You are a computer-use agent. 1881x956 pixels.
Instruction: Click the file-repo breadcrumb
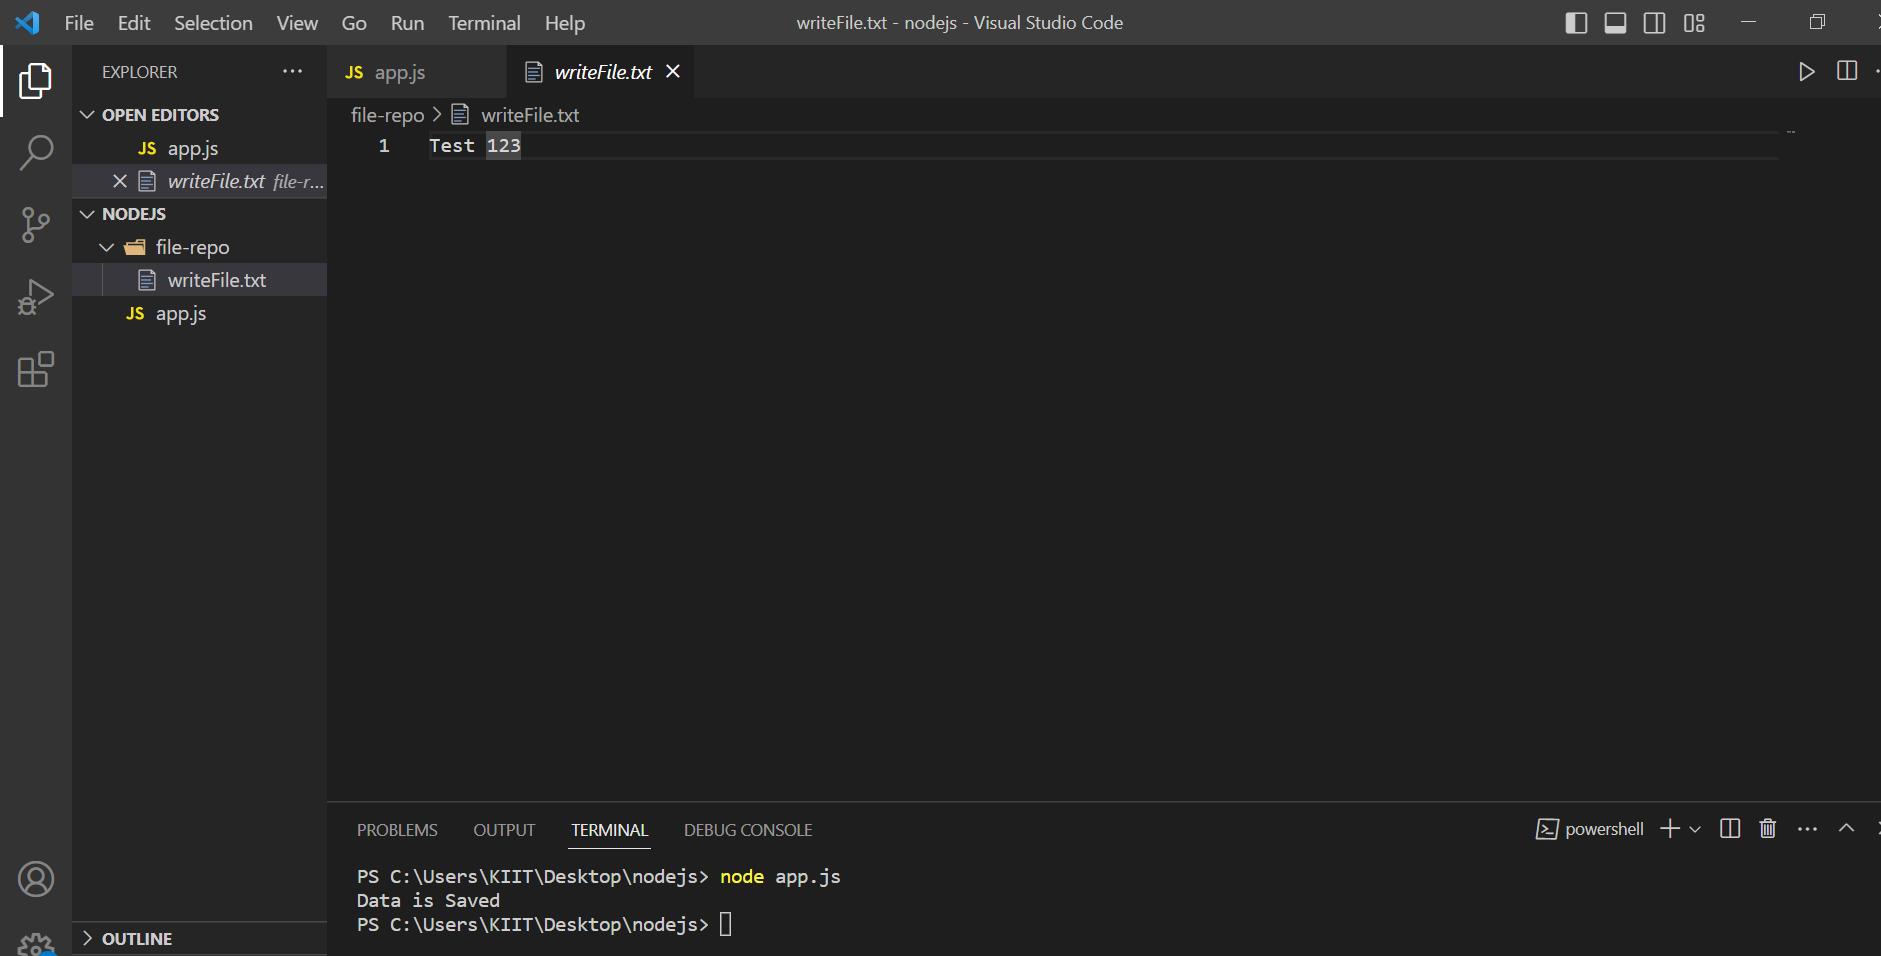point(387,115)
